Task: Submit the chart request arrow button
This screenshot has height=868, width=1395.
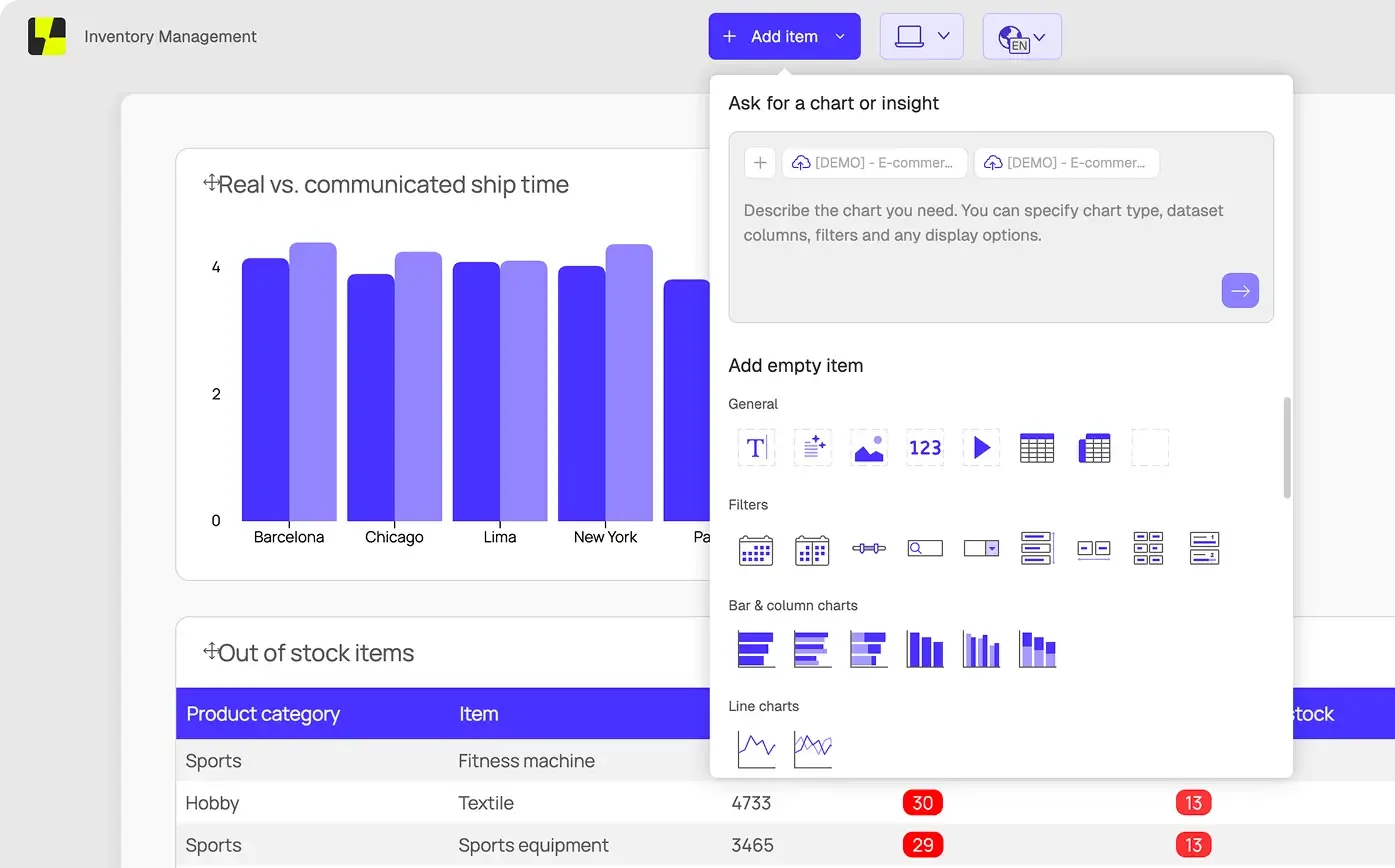Action: 1240,291
